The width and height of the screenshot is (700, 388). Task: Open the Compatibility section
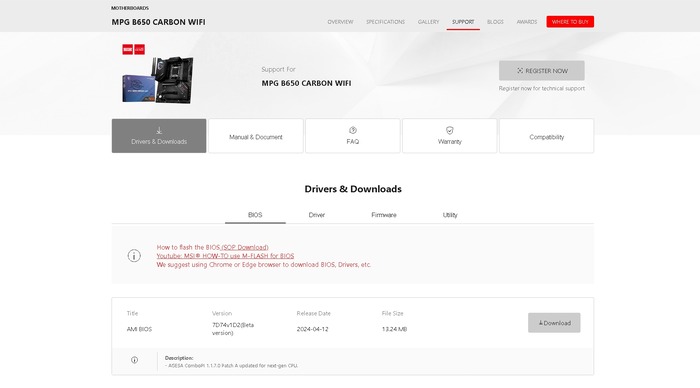click(x=546, y=136)
